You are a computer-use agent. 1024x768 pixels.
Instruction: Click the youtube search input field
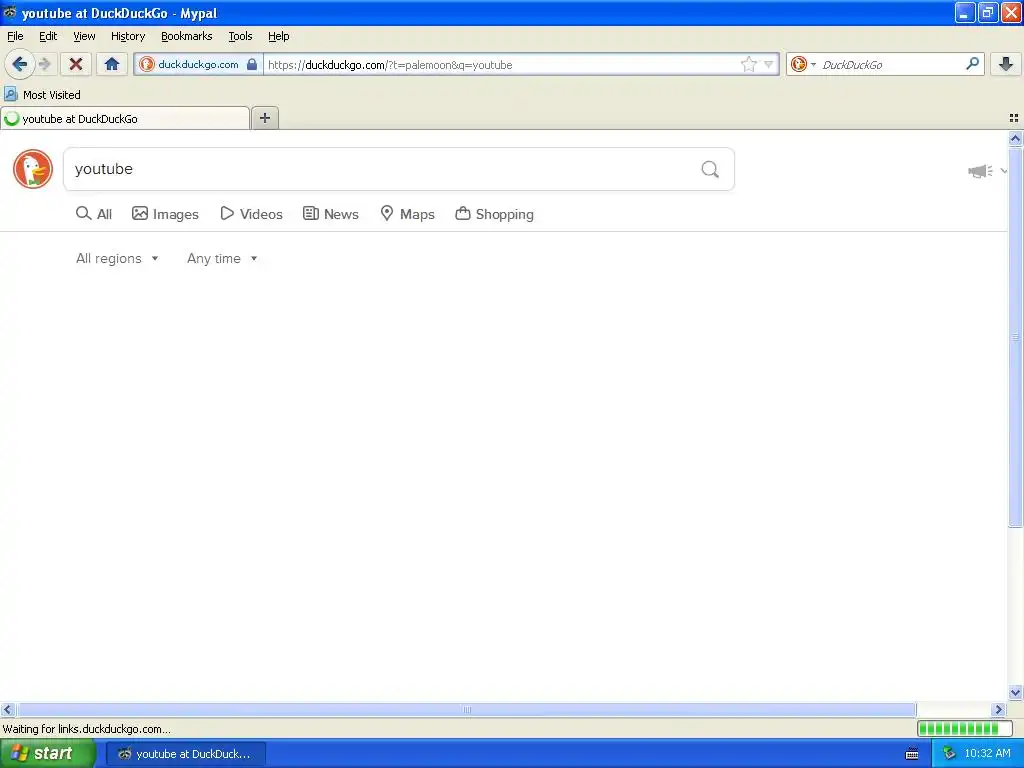pyautogui.click(x=379, y=169)
